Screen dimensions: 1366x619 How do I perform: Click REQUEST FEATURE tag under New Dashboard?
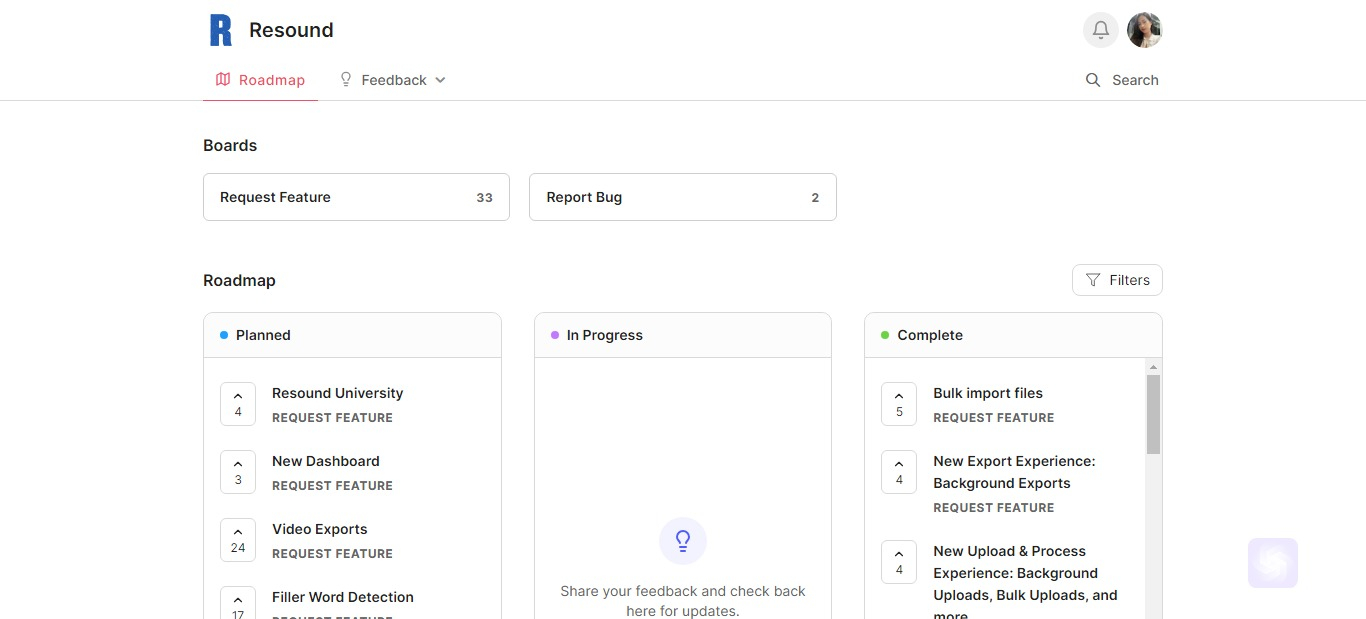click(332, 486)
